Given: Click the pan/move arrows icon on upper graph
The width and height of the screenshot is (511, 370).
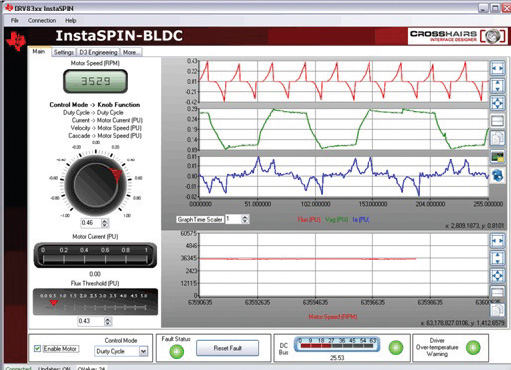Looking at the screenshot, I should (x=497, y=103).
